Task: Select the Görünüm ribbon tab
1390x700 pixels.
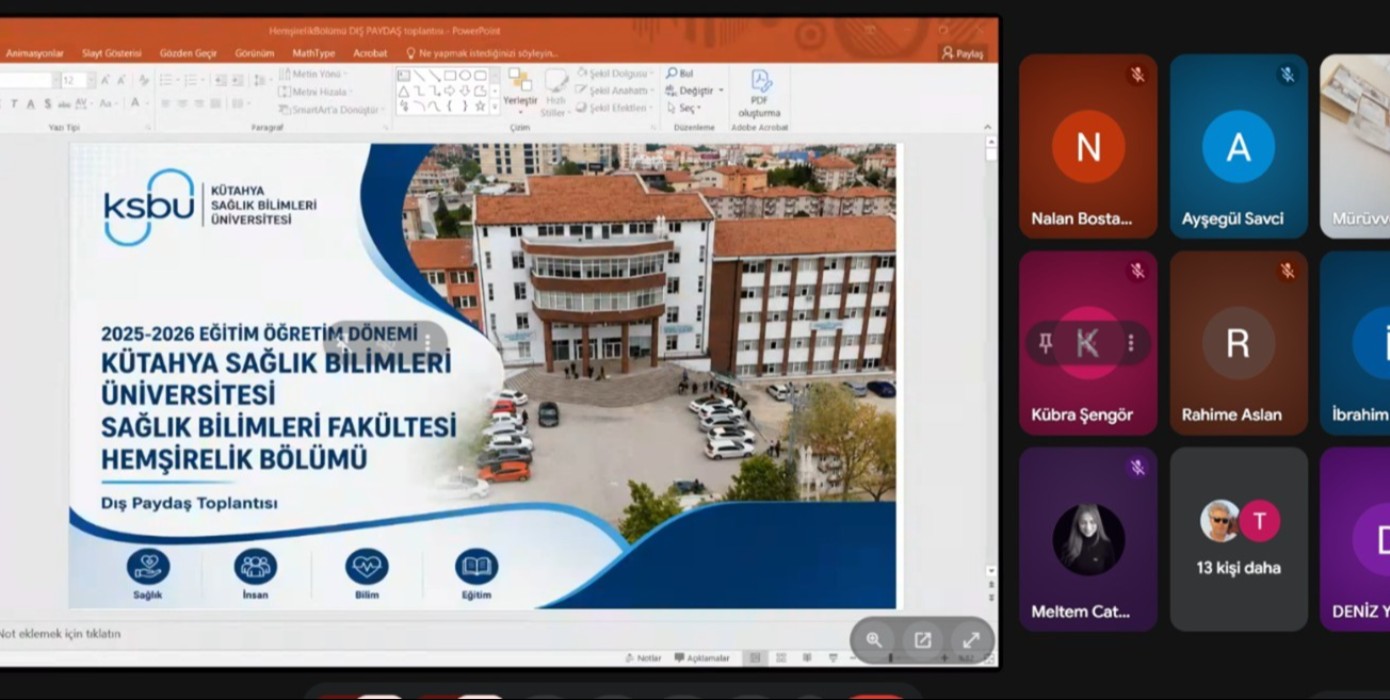Action: pos(254,53)
